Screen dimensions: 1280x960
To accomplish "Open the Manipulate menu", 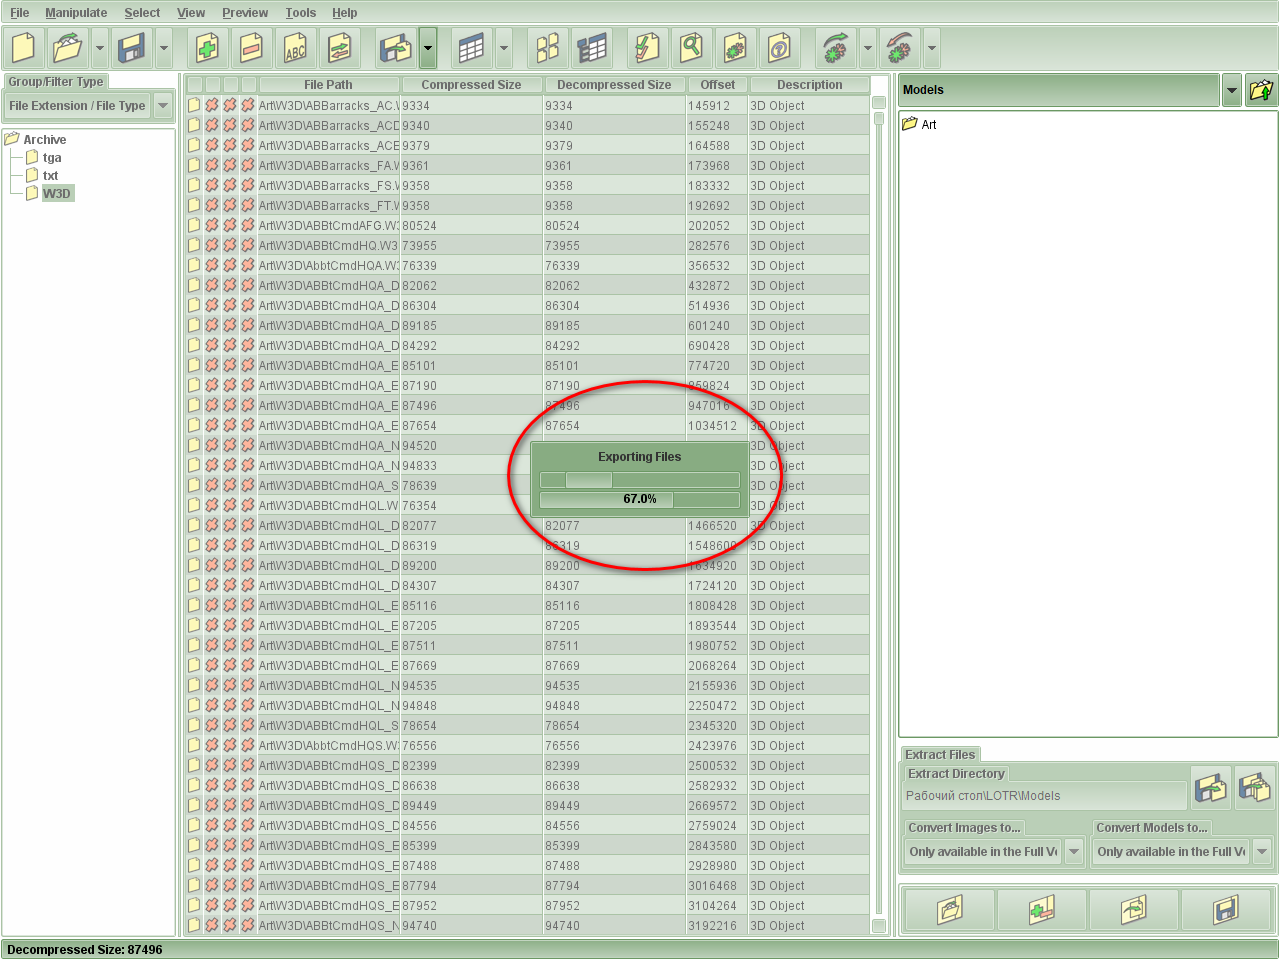I will [x=76, y=13].
